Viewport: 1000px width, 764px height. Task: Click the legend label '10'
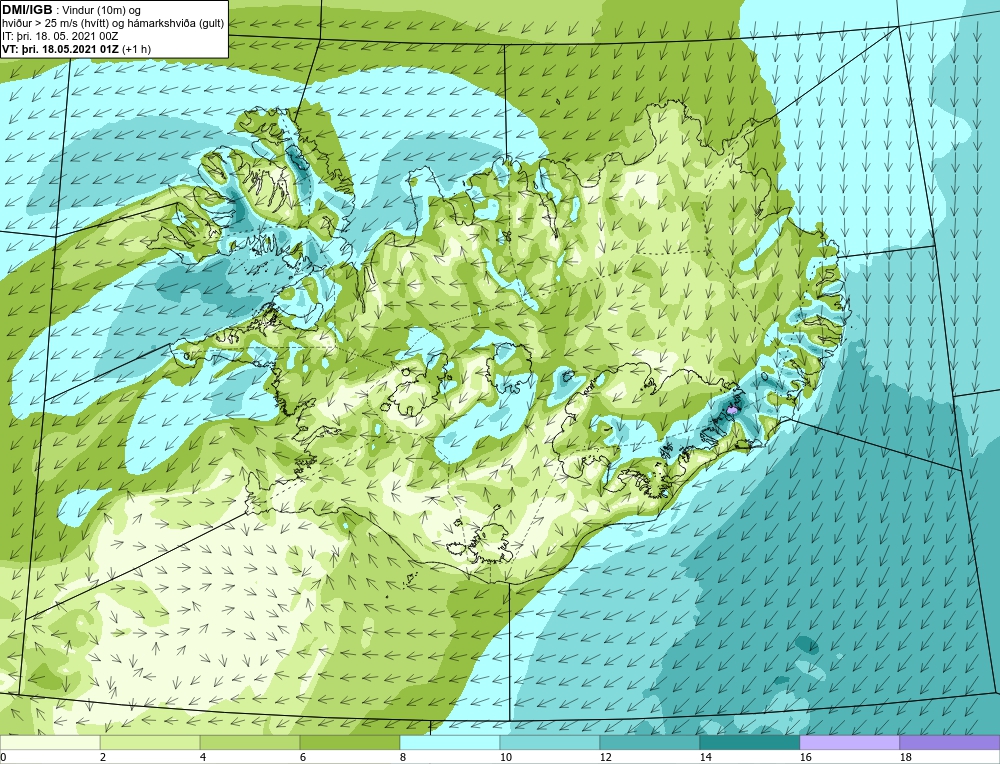click(x=506, y=757)
